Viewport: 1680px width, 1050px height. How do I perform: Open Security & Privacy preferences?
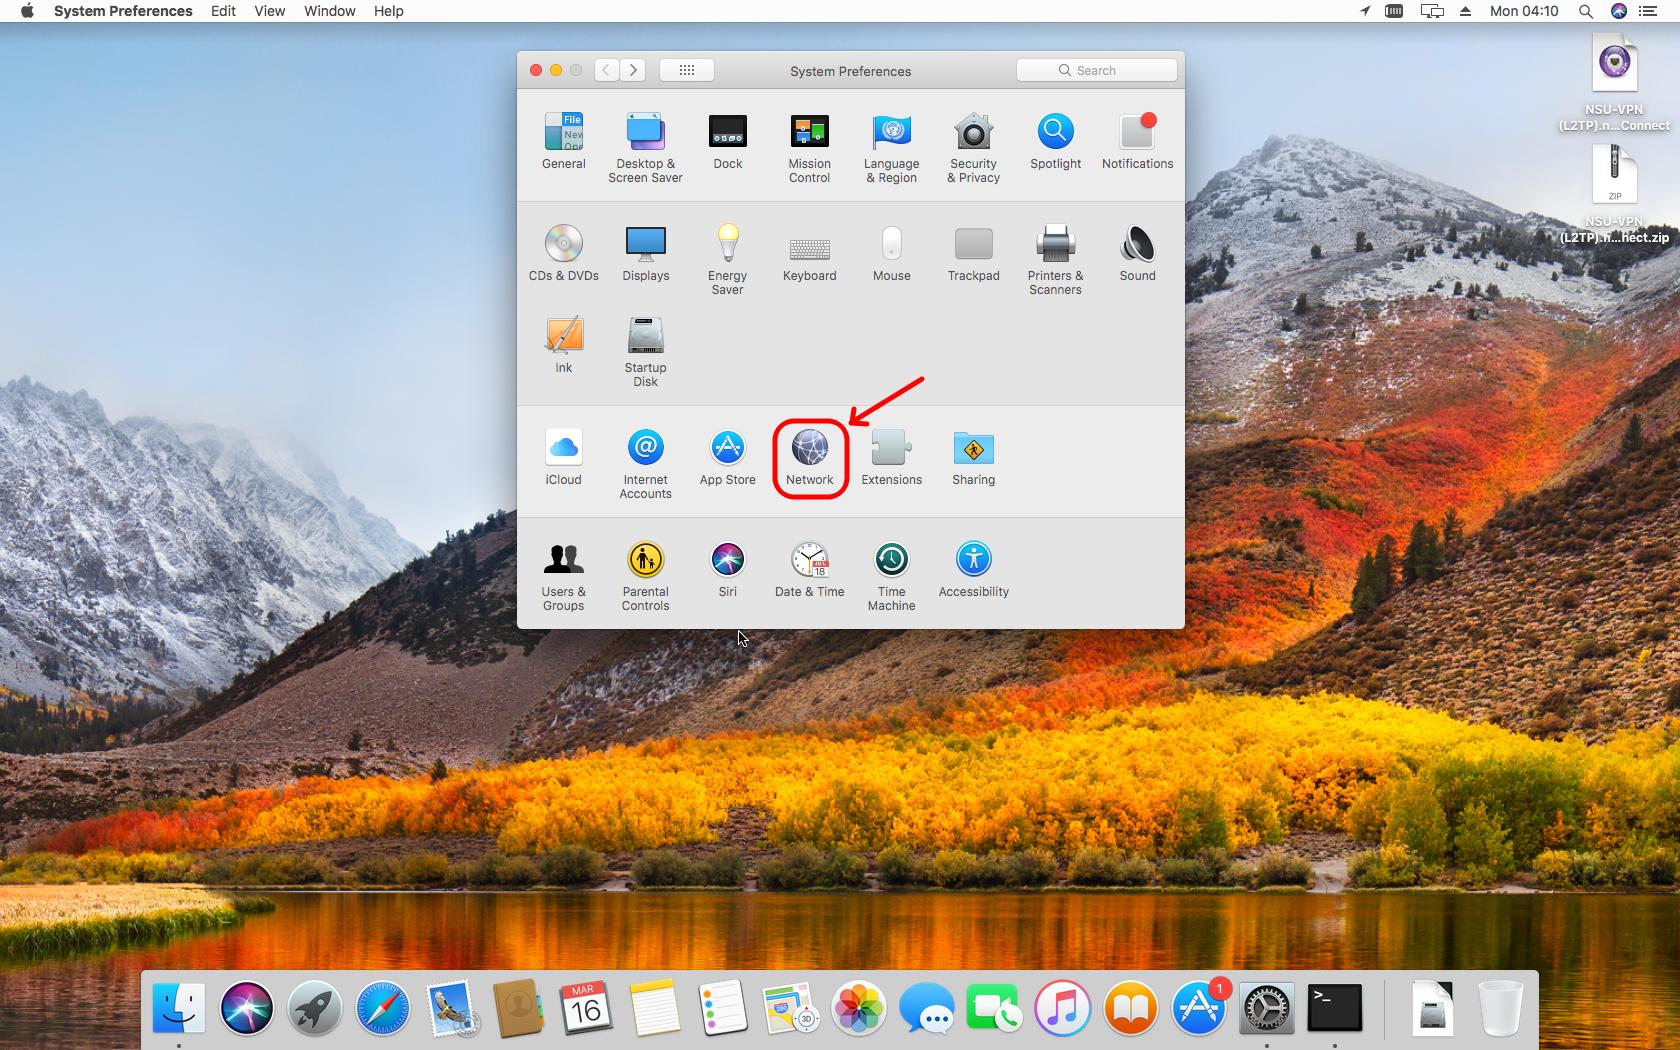point(973,148)
